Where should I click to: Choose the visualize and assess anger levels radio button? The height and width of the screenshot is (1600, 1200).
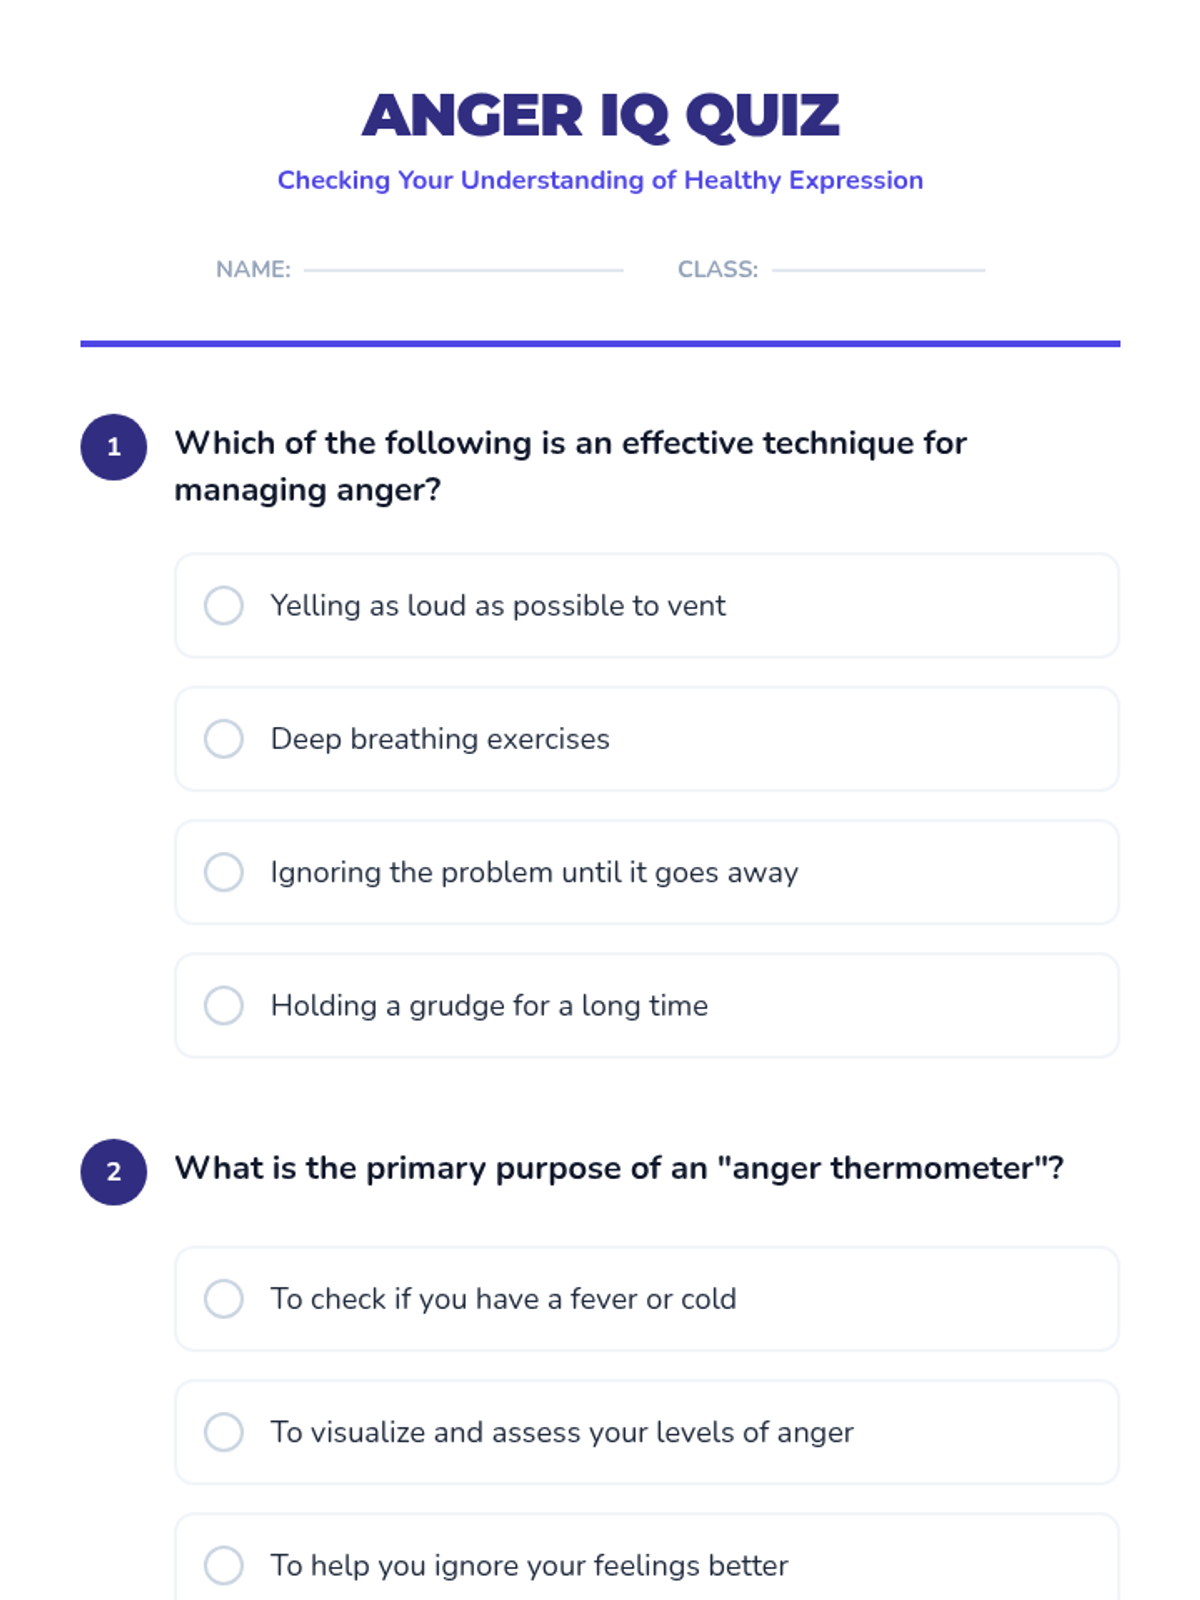(x=224, y=1432)
